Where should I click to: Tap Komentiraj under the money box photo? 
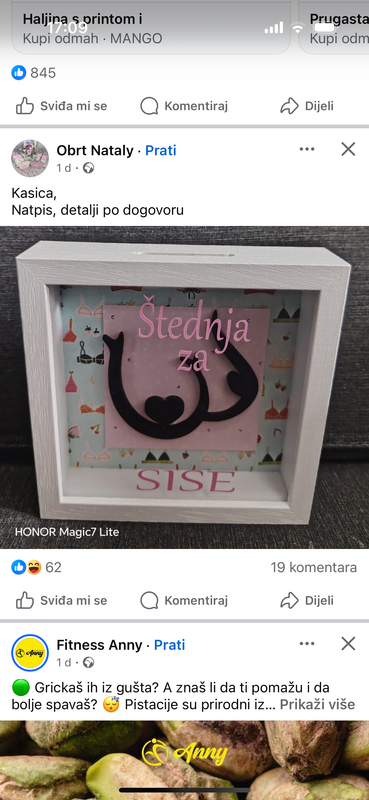(184, 601)
